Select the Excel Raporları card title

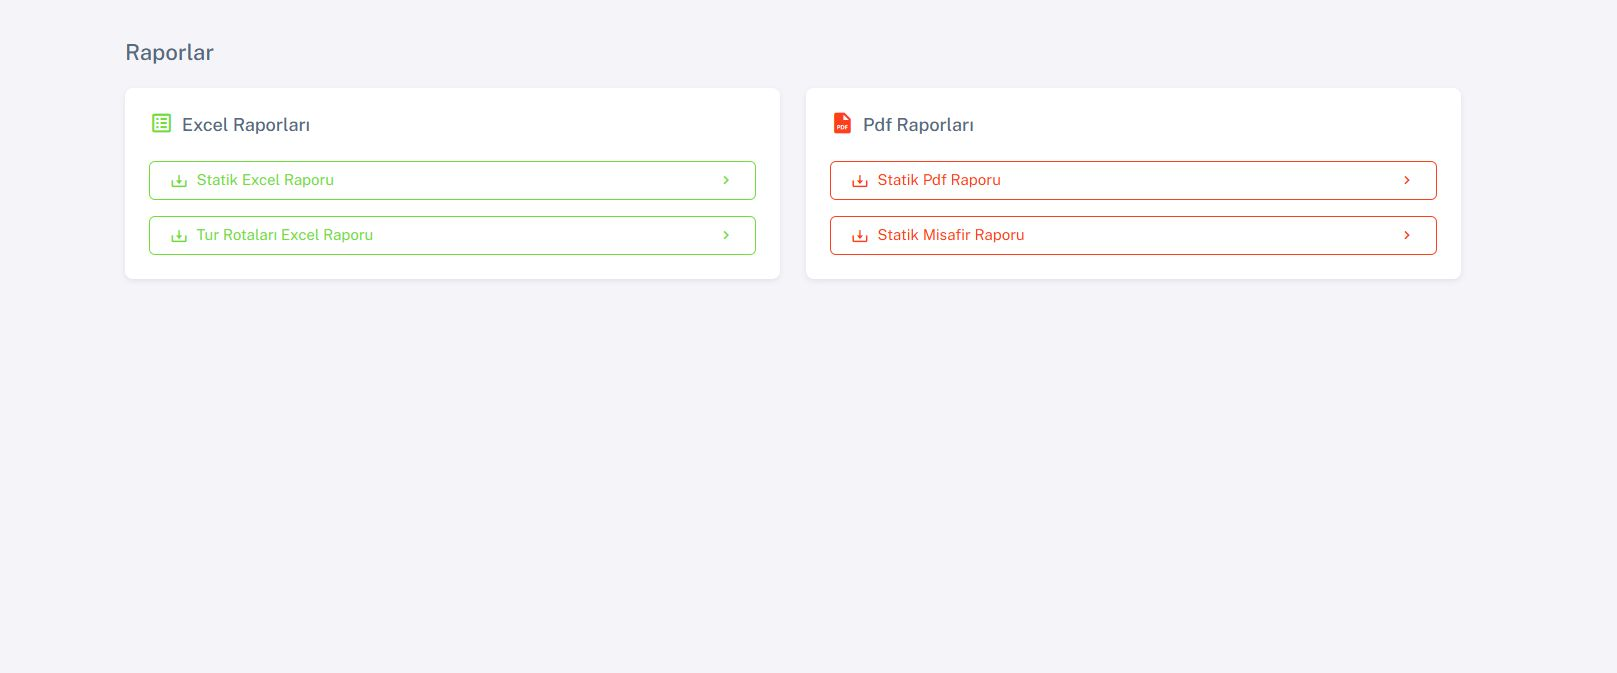246,125
